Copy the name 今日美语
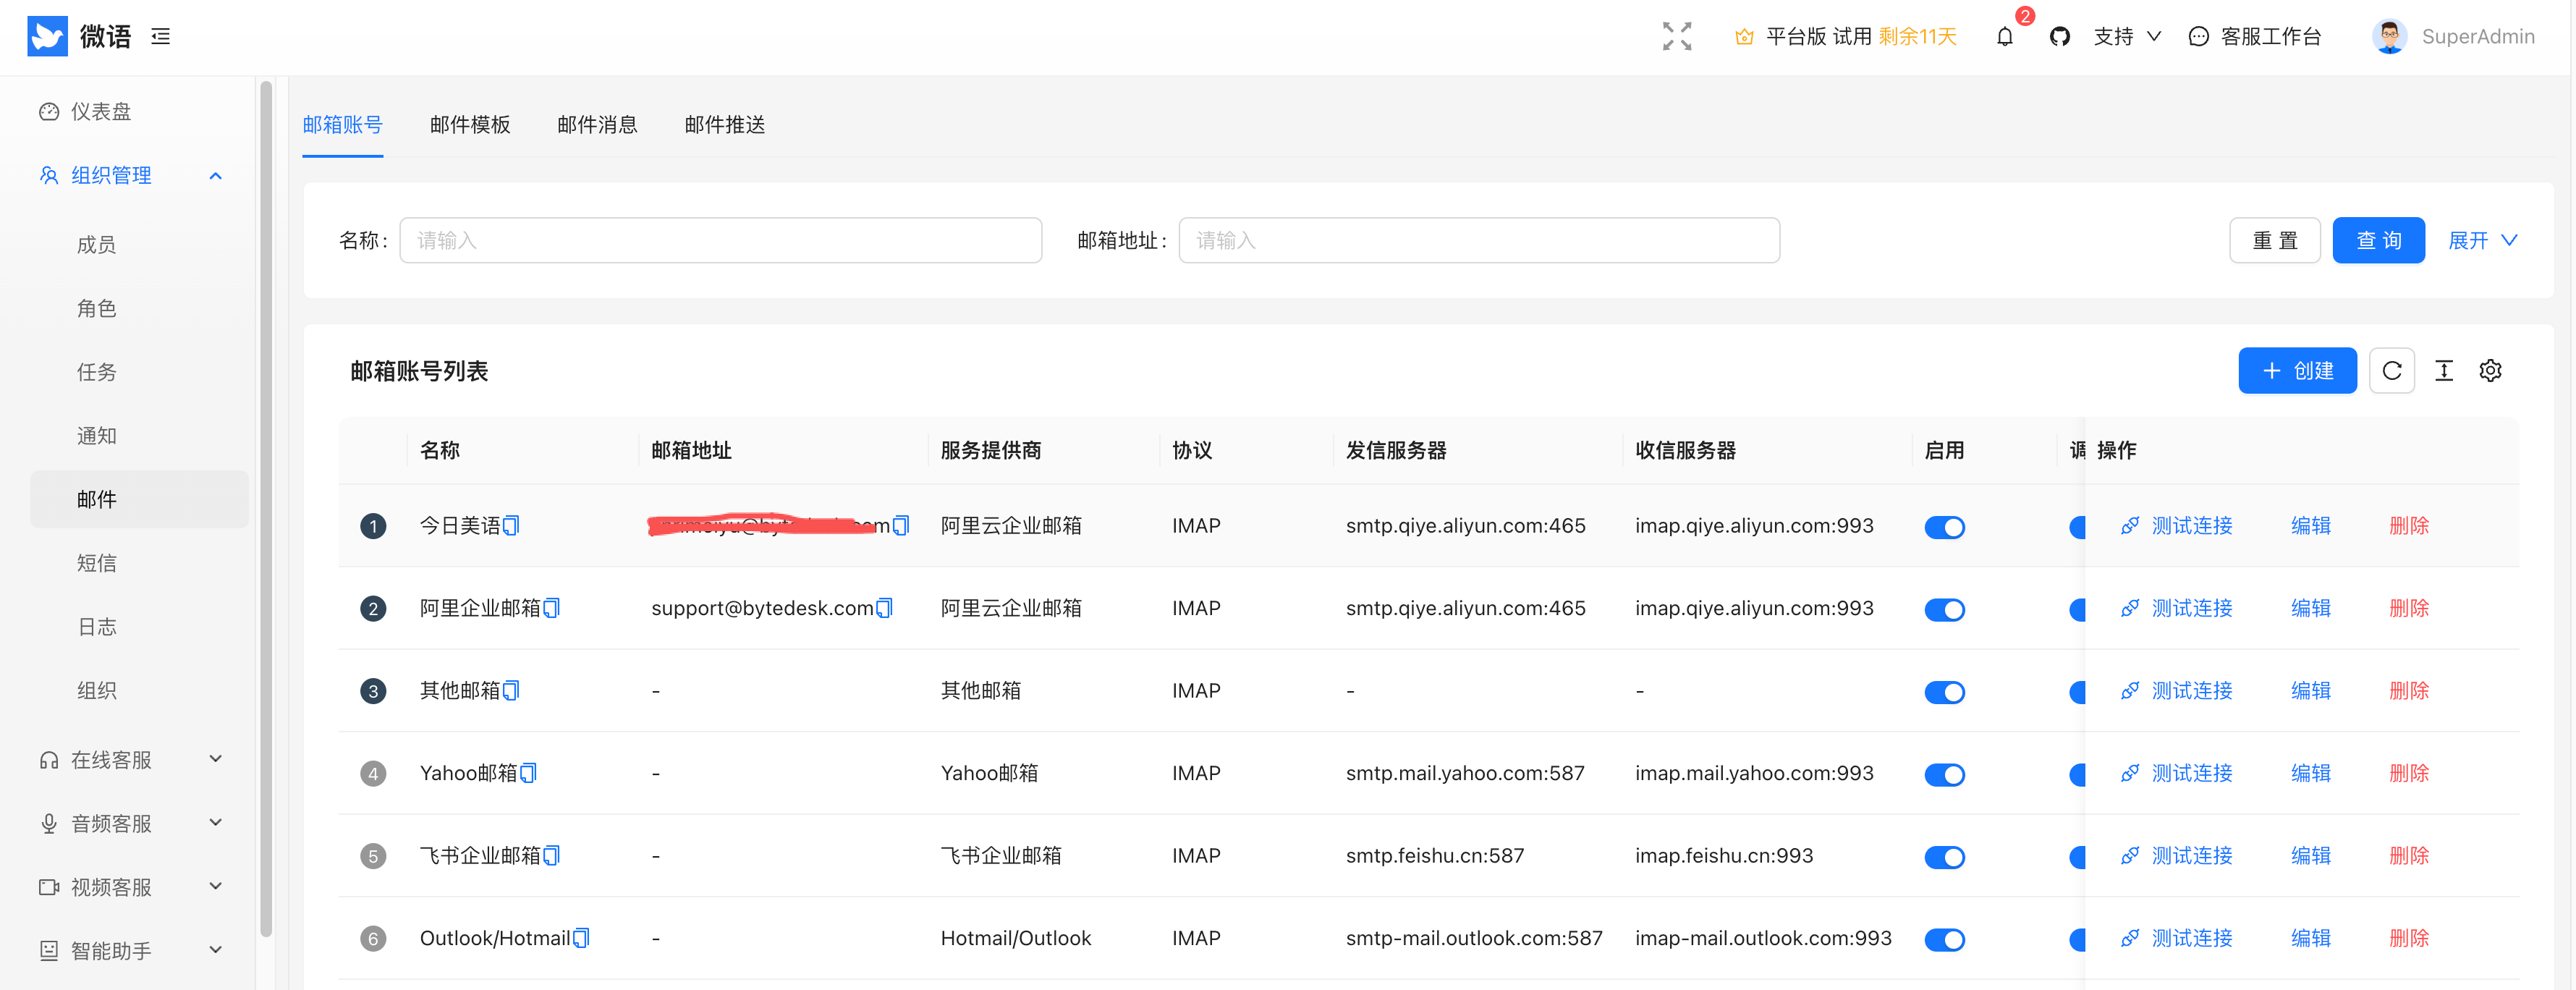The image size is (2576, 990). pyautogui.click(x=511, y=526)
